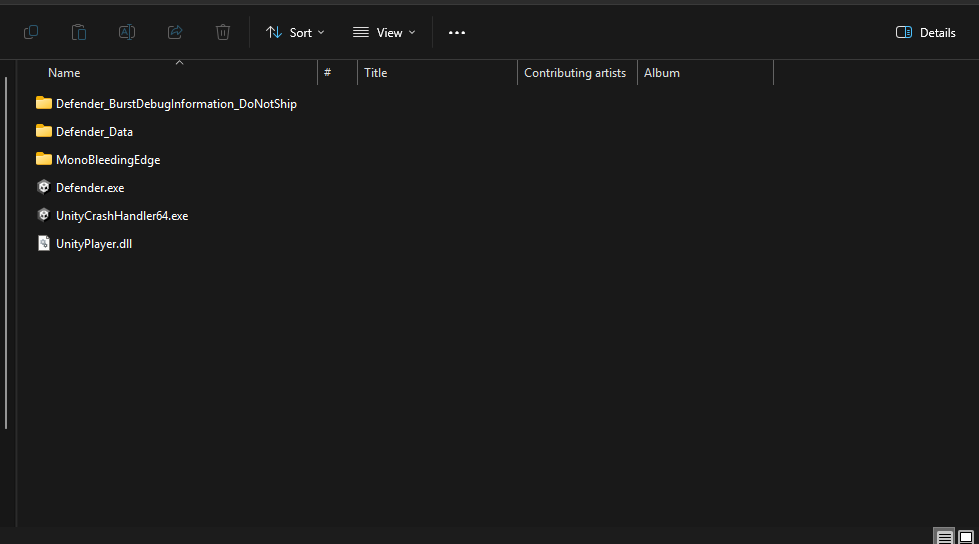Sort files by the Name column header
The height and width of the screenshot is (544, 979).
point(64,73)
